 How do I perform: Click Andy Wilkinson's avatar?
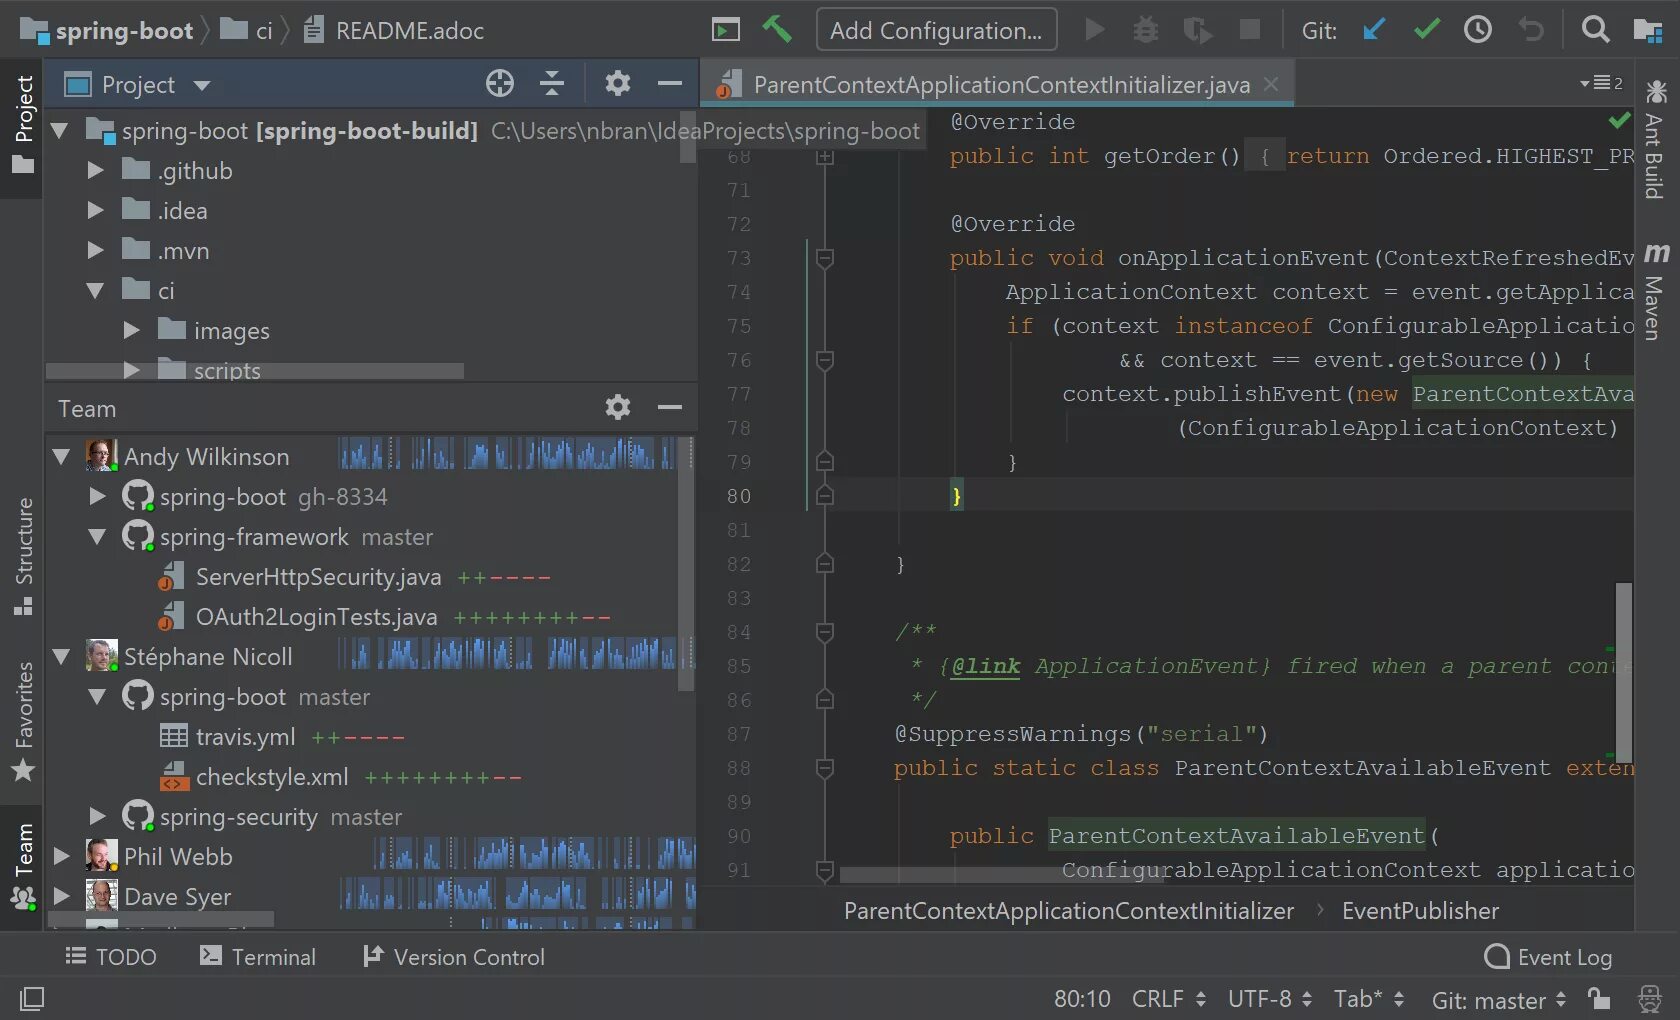[x=101, y=456]
